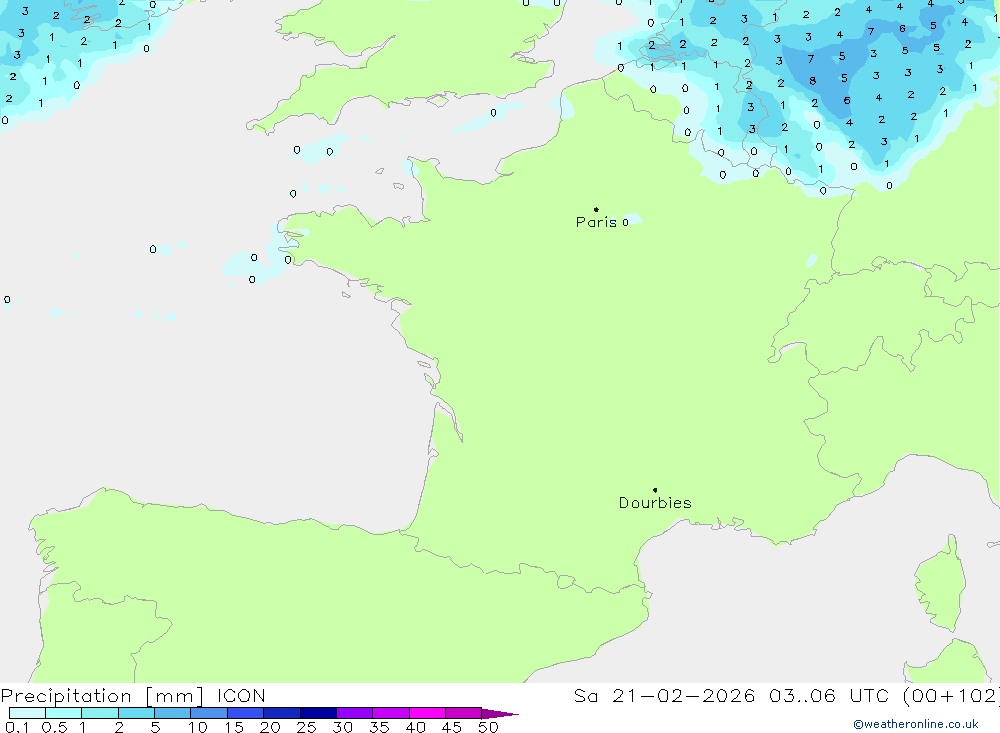
Task: Pick the 15–20 mm legend swatch
Action: click(x=246, y=713)
